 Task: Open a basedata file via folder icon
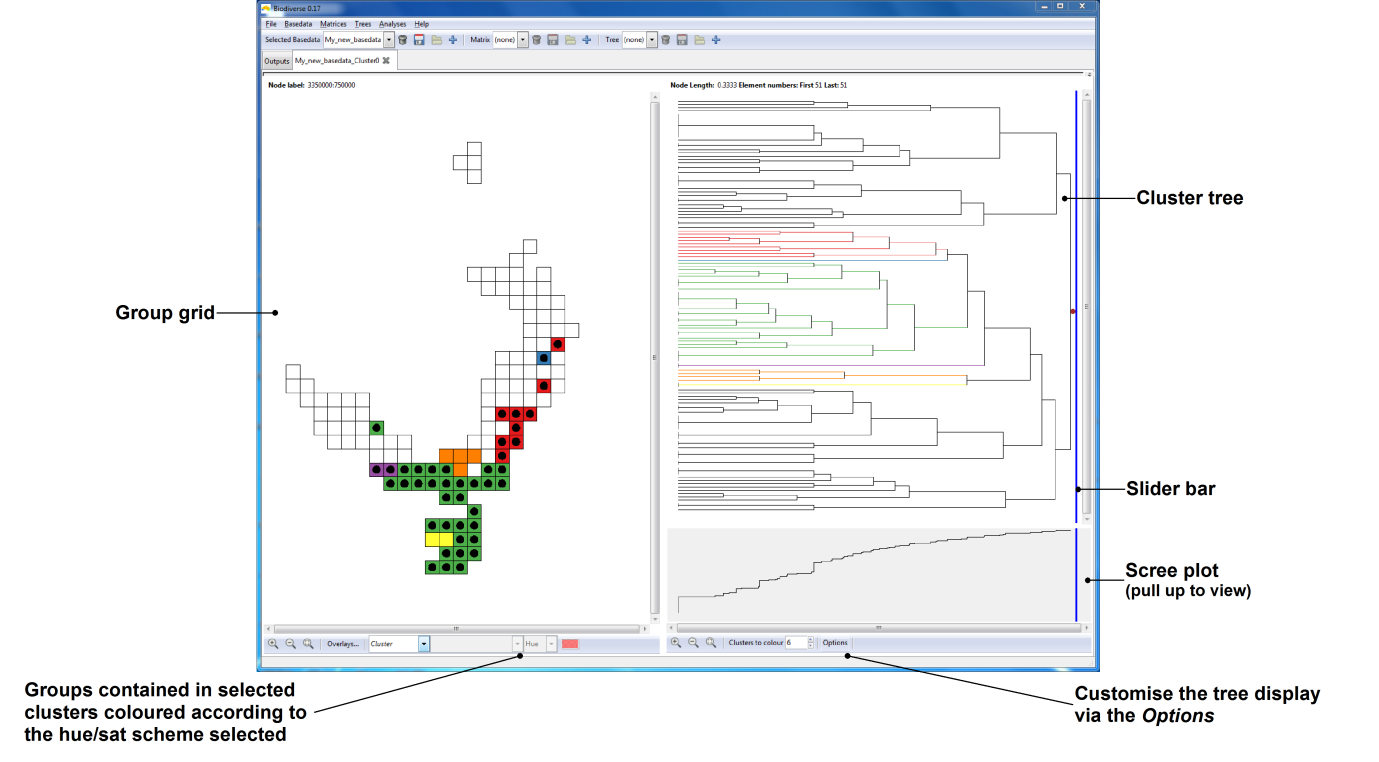(x=436, y=40)
